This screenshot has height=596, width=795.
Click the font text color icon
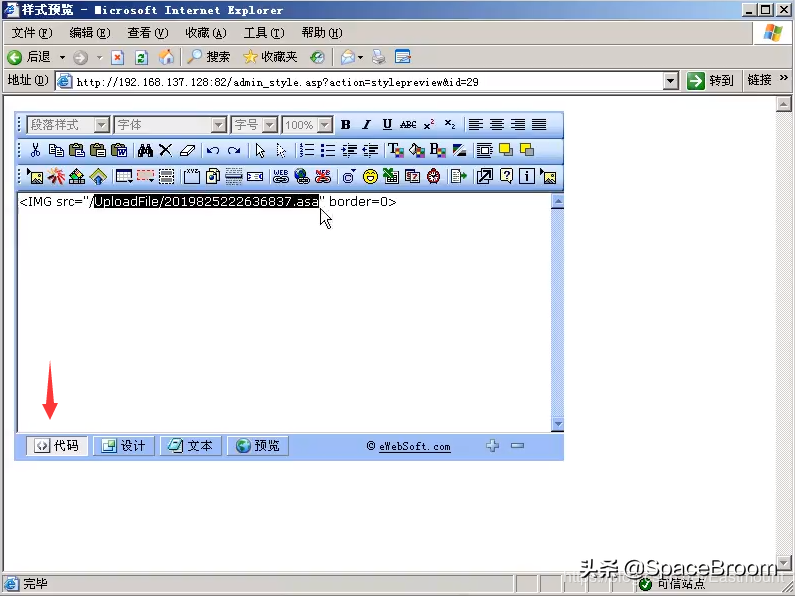pos(395,151)
